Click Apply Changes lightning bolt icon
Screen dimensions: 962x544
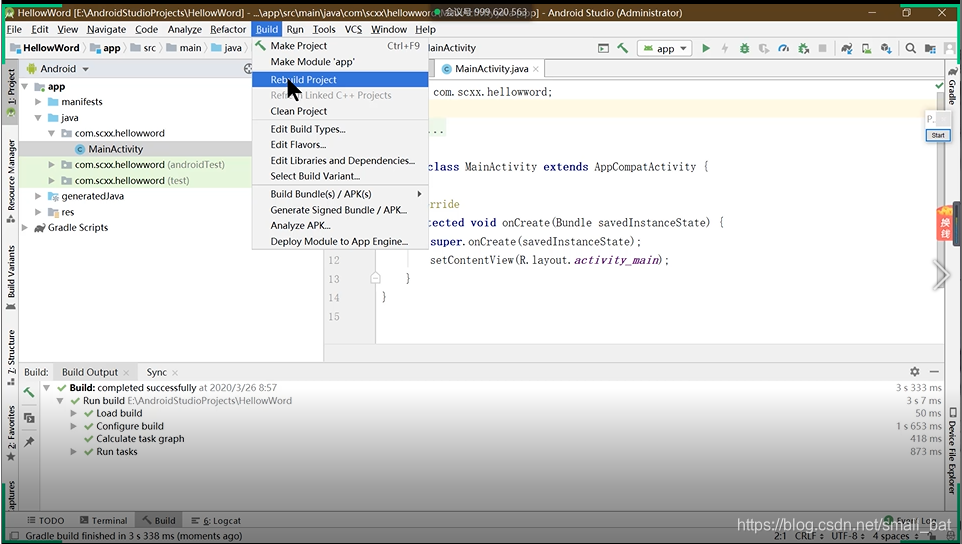pyautogui.click(x=725, y=48)
